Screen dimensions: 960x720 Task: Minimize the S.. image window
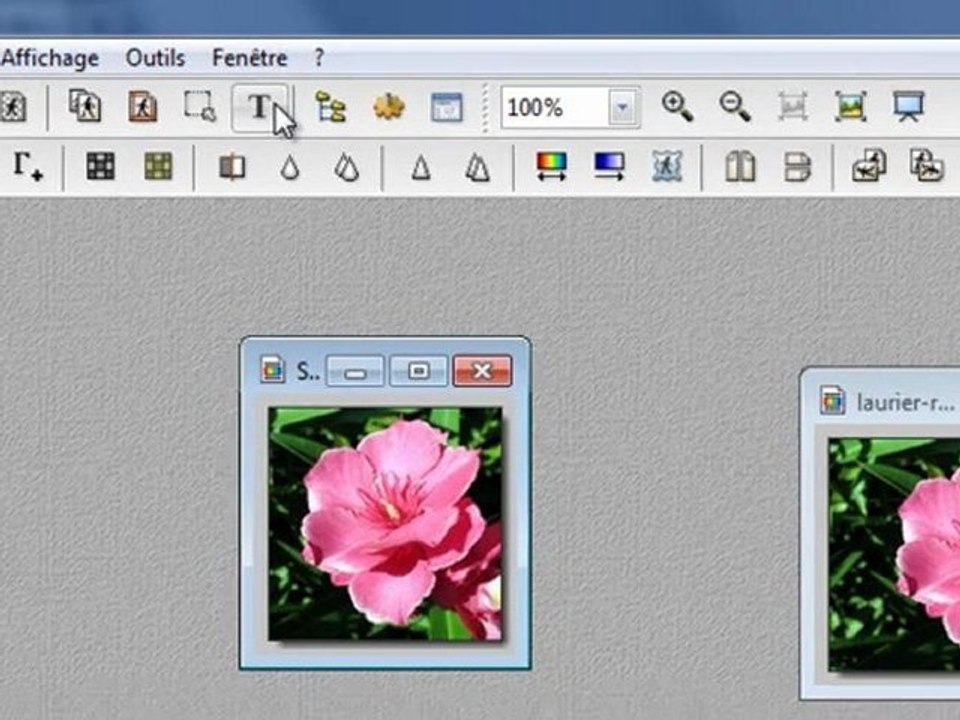355,371
